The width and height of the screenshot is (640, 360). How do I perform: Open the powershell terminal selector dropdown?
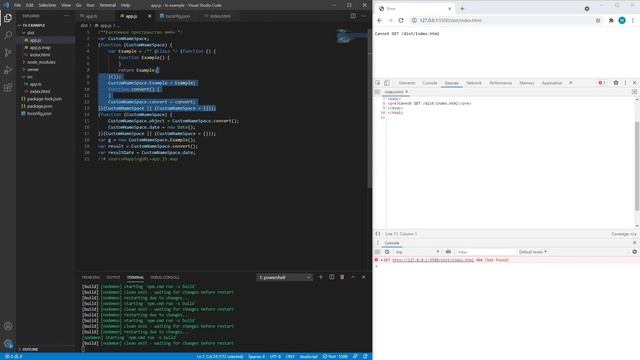coord(284,277)
